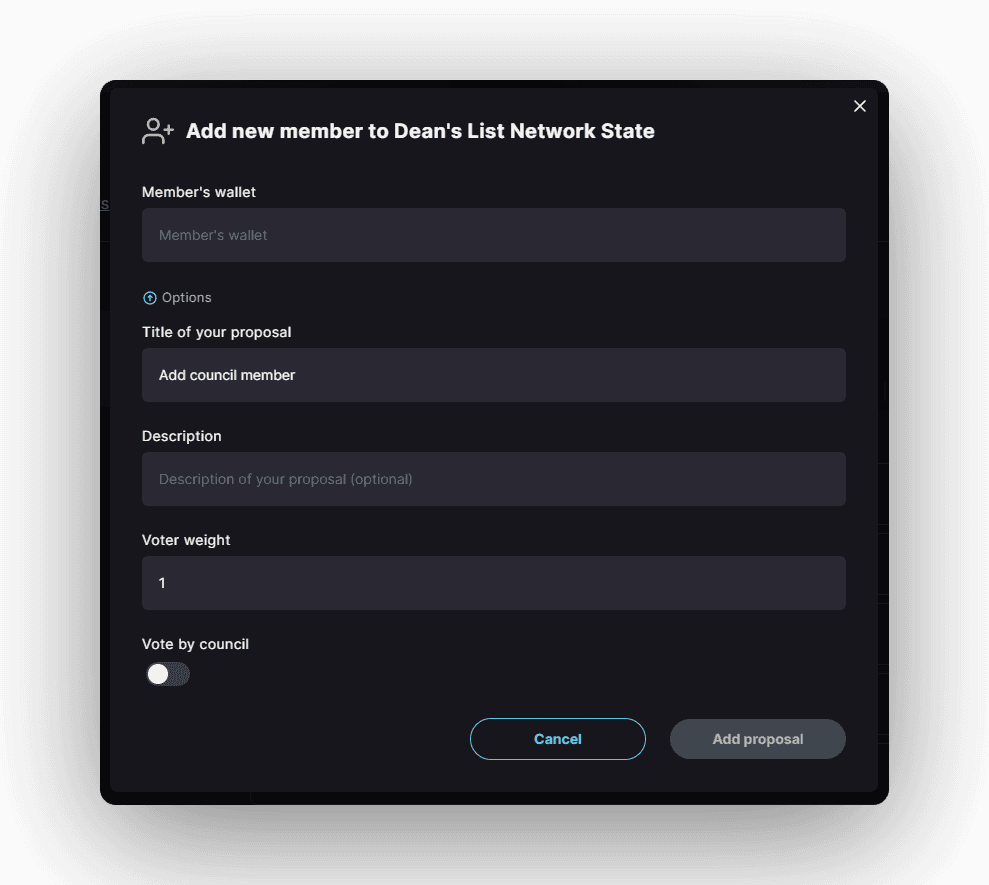Click into the proposal Description field
This screenshot has height=885, width=989.
click(x=494, y=479)
